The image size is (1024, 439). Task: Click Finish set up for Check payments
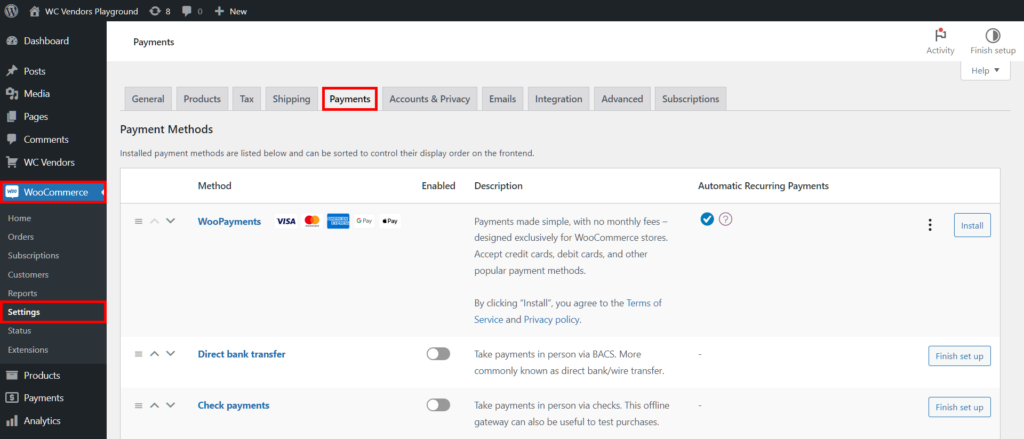tap(959, 407)
